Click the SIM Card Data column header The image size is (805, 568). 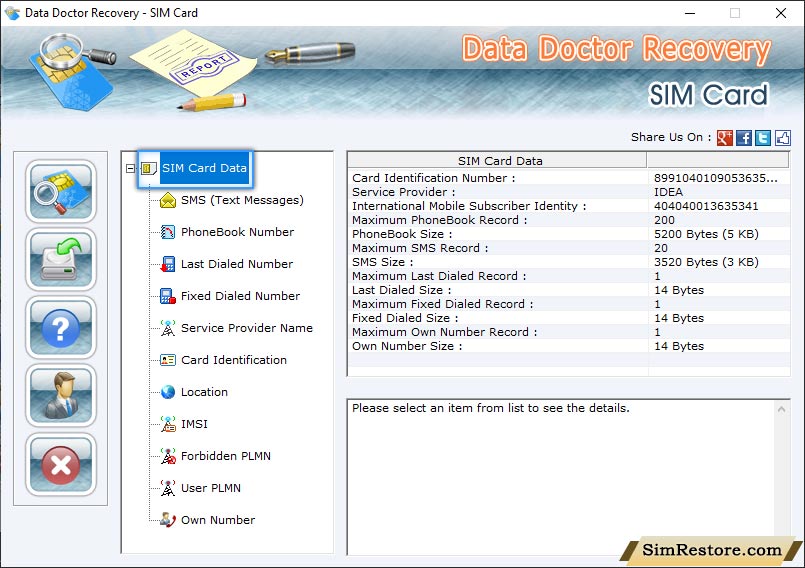click(497, 161)
